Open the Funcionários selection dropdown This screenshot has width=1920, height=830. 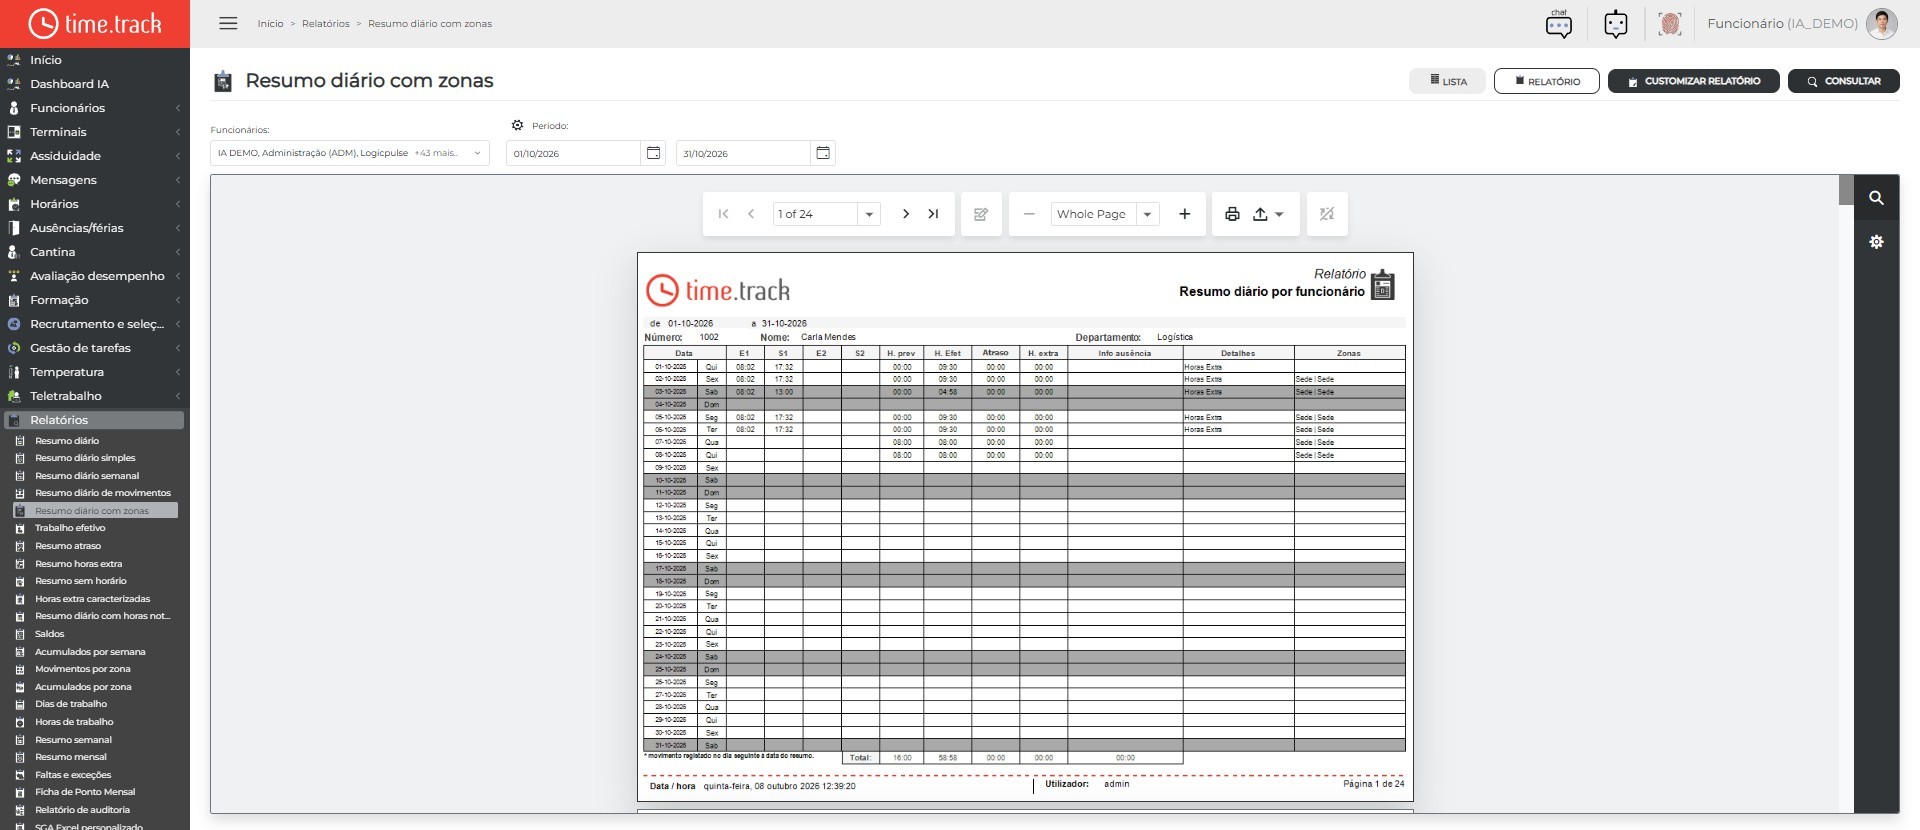[350, 153]
